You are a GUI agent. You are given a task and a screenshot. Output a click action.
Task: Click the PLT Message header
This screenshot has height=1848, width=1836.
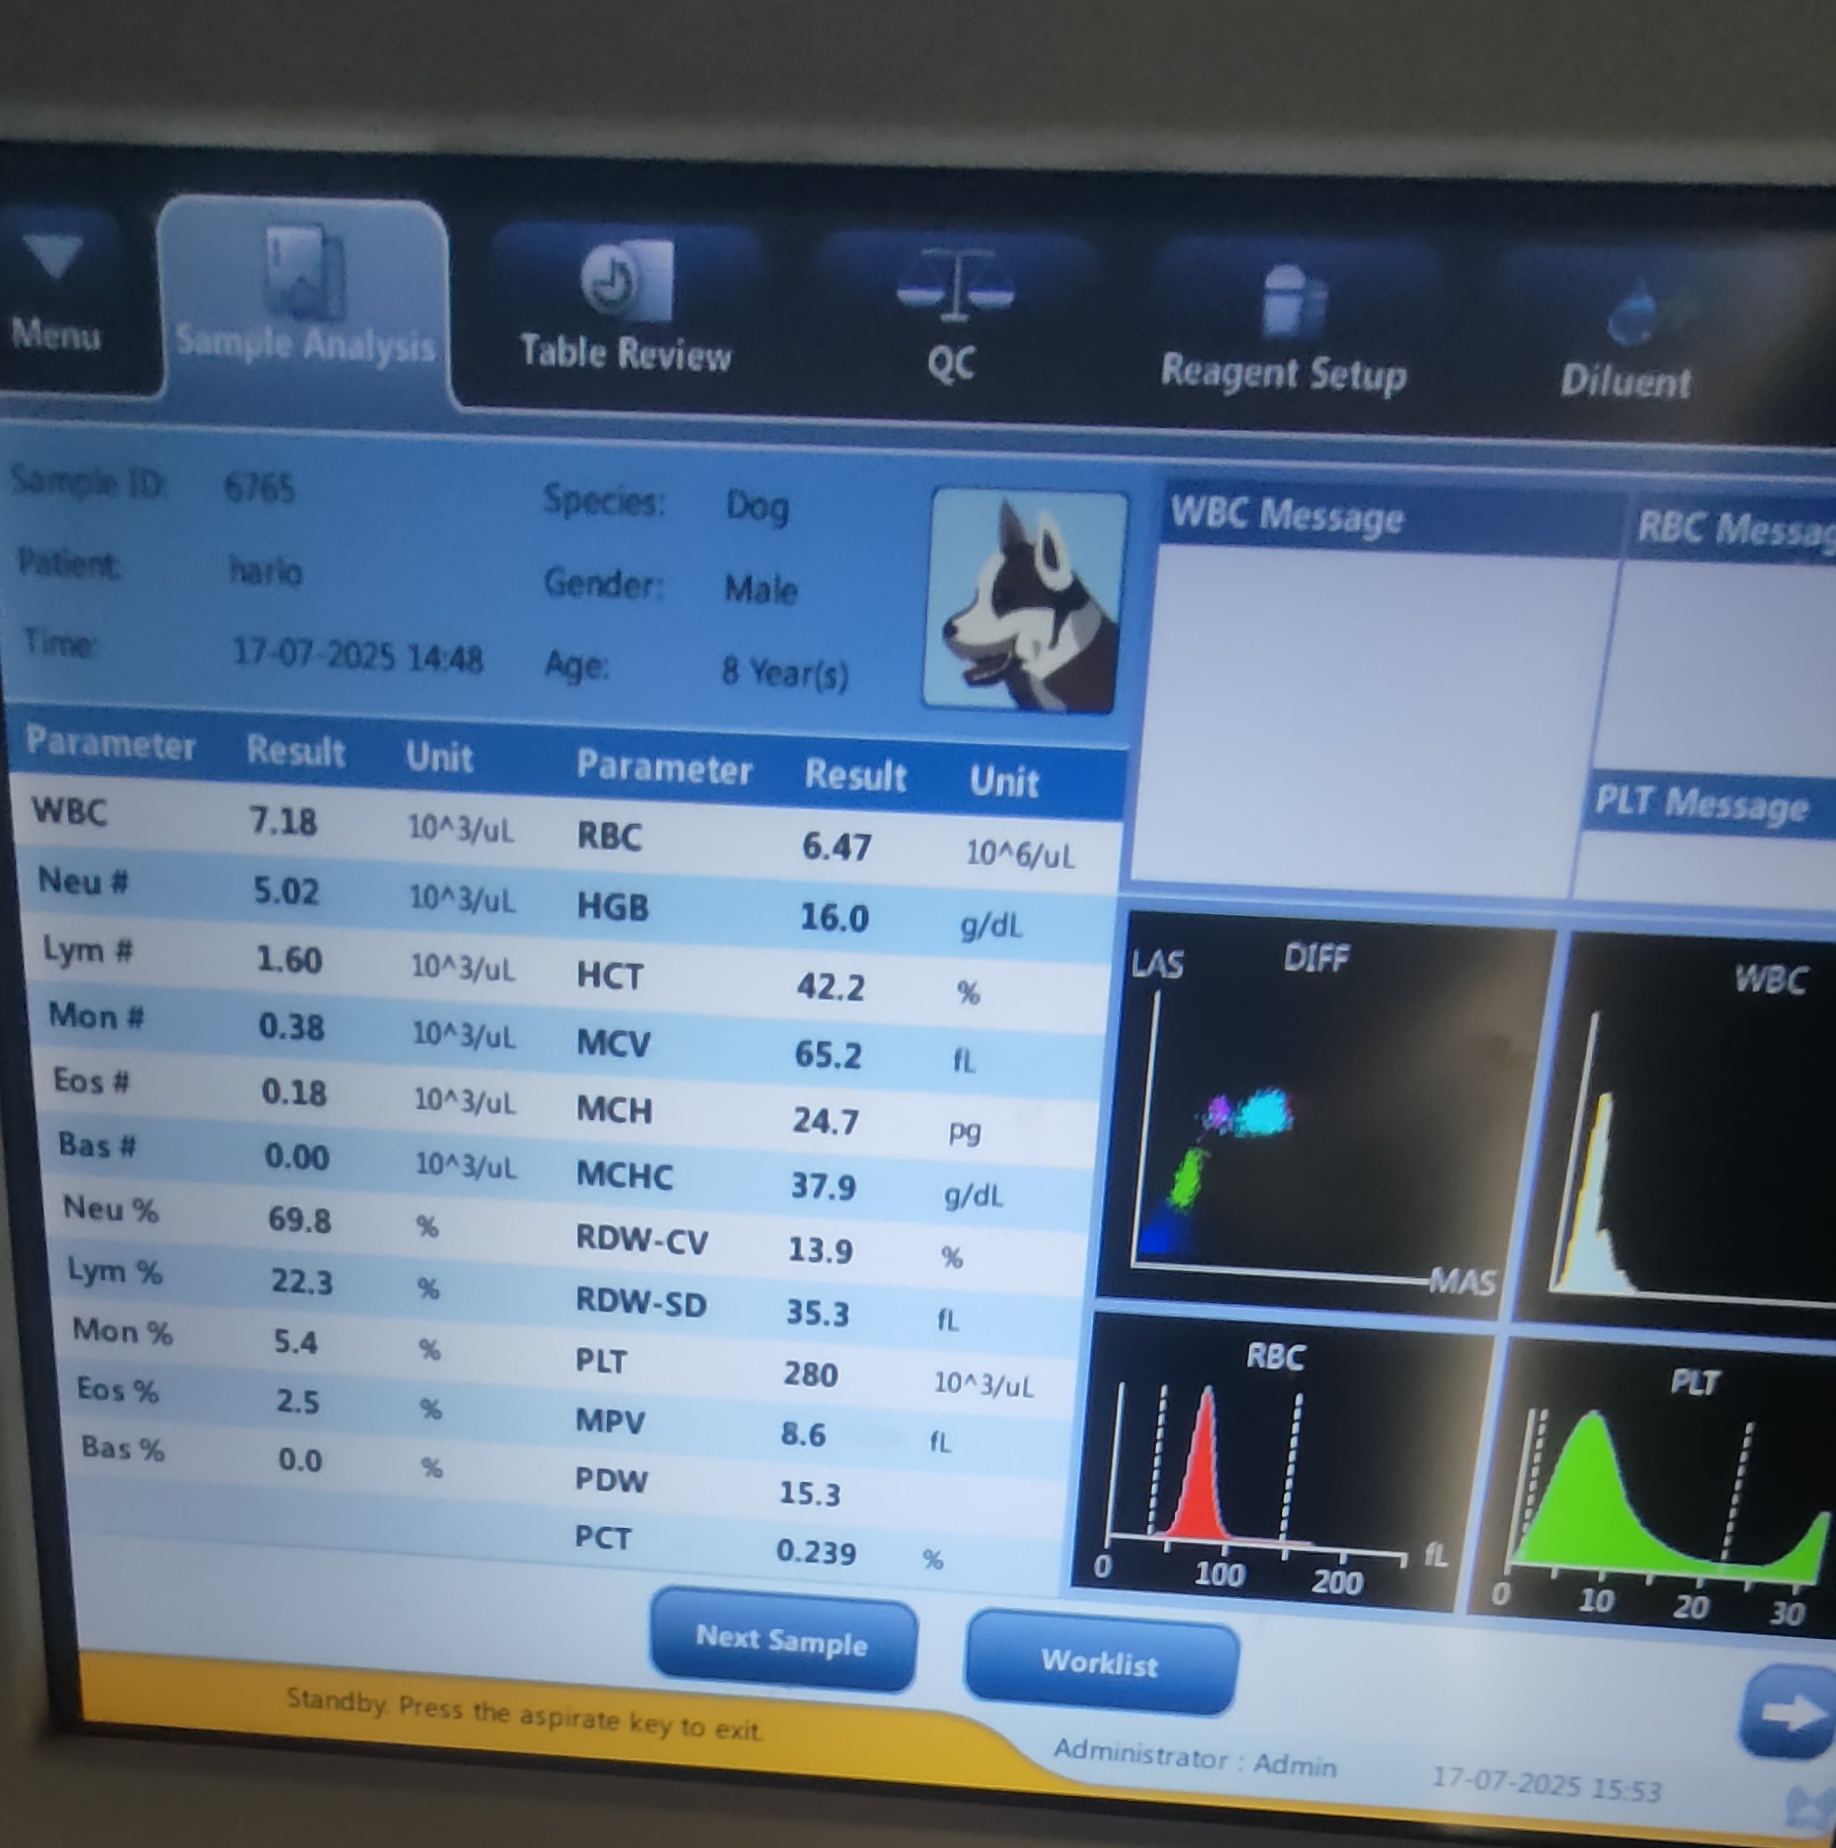1700,805
